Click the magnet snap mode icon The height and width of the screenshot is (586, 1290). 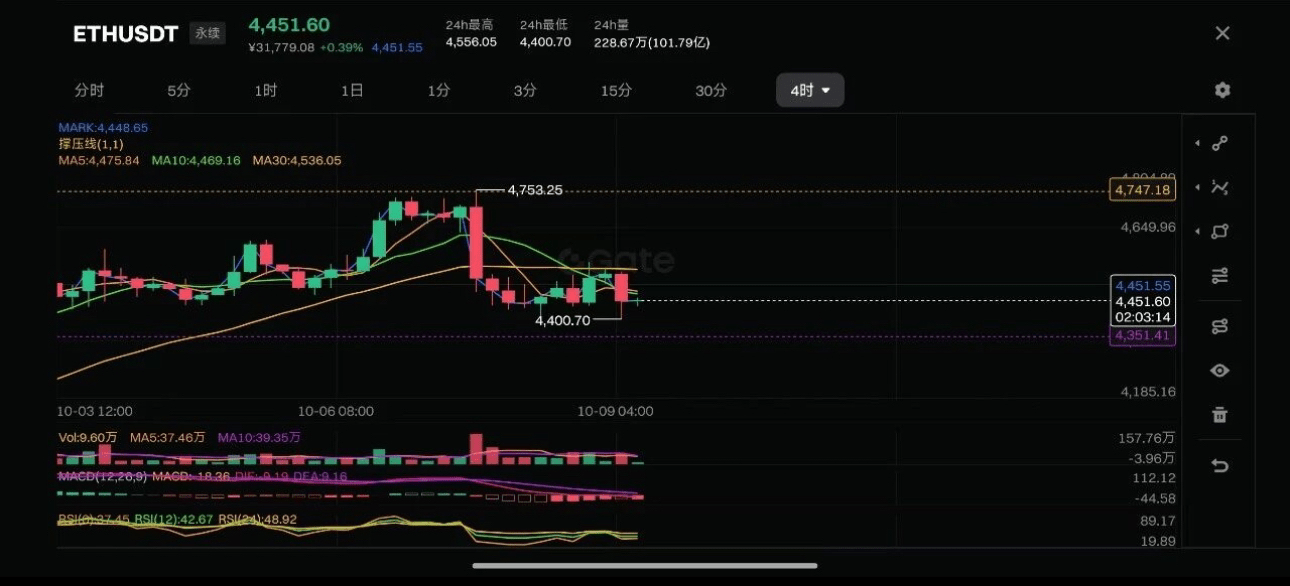click(1220, 326)
